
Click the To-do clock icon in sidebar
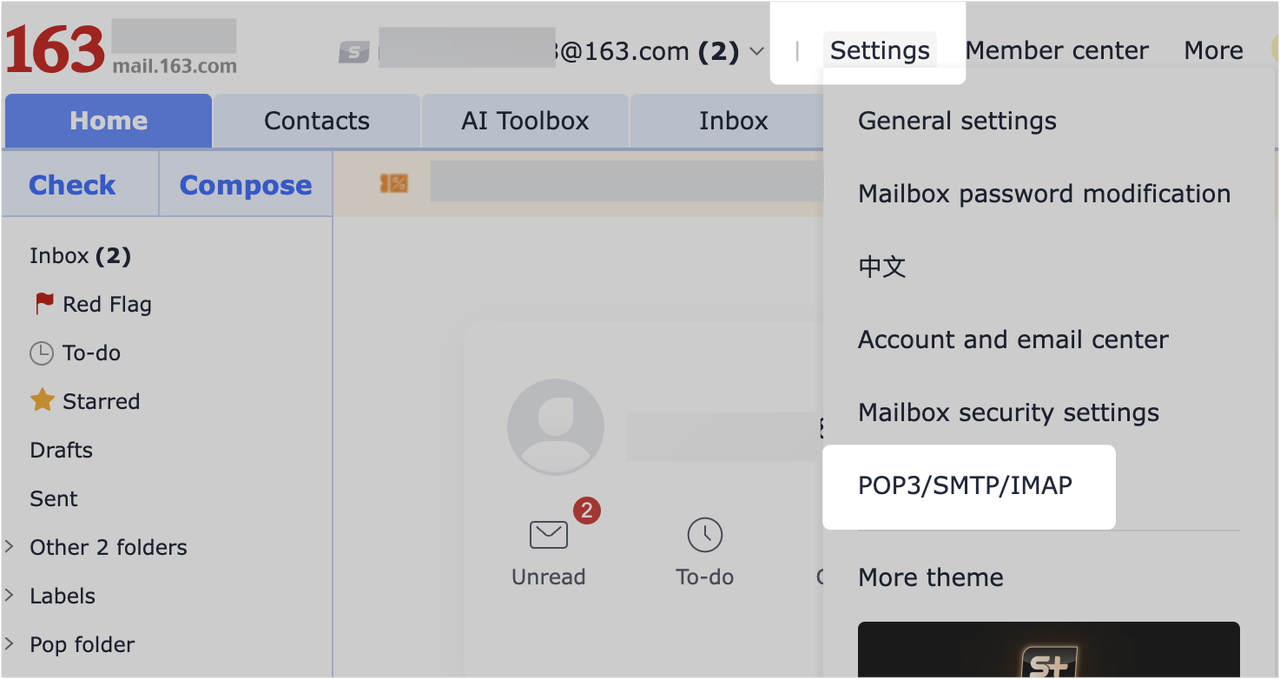tap(41, 353)
